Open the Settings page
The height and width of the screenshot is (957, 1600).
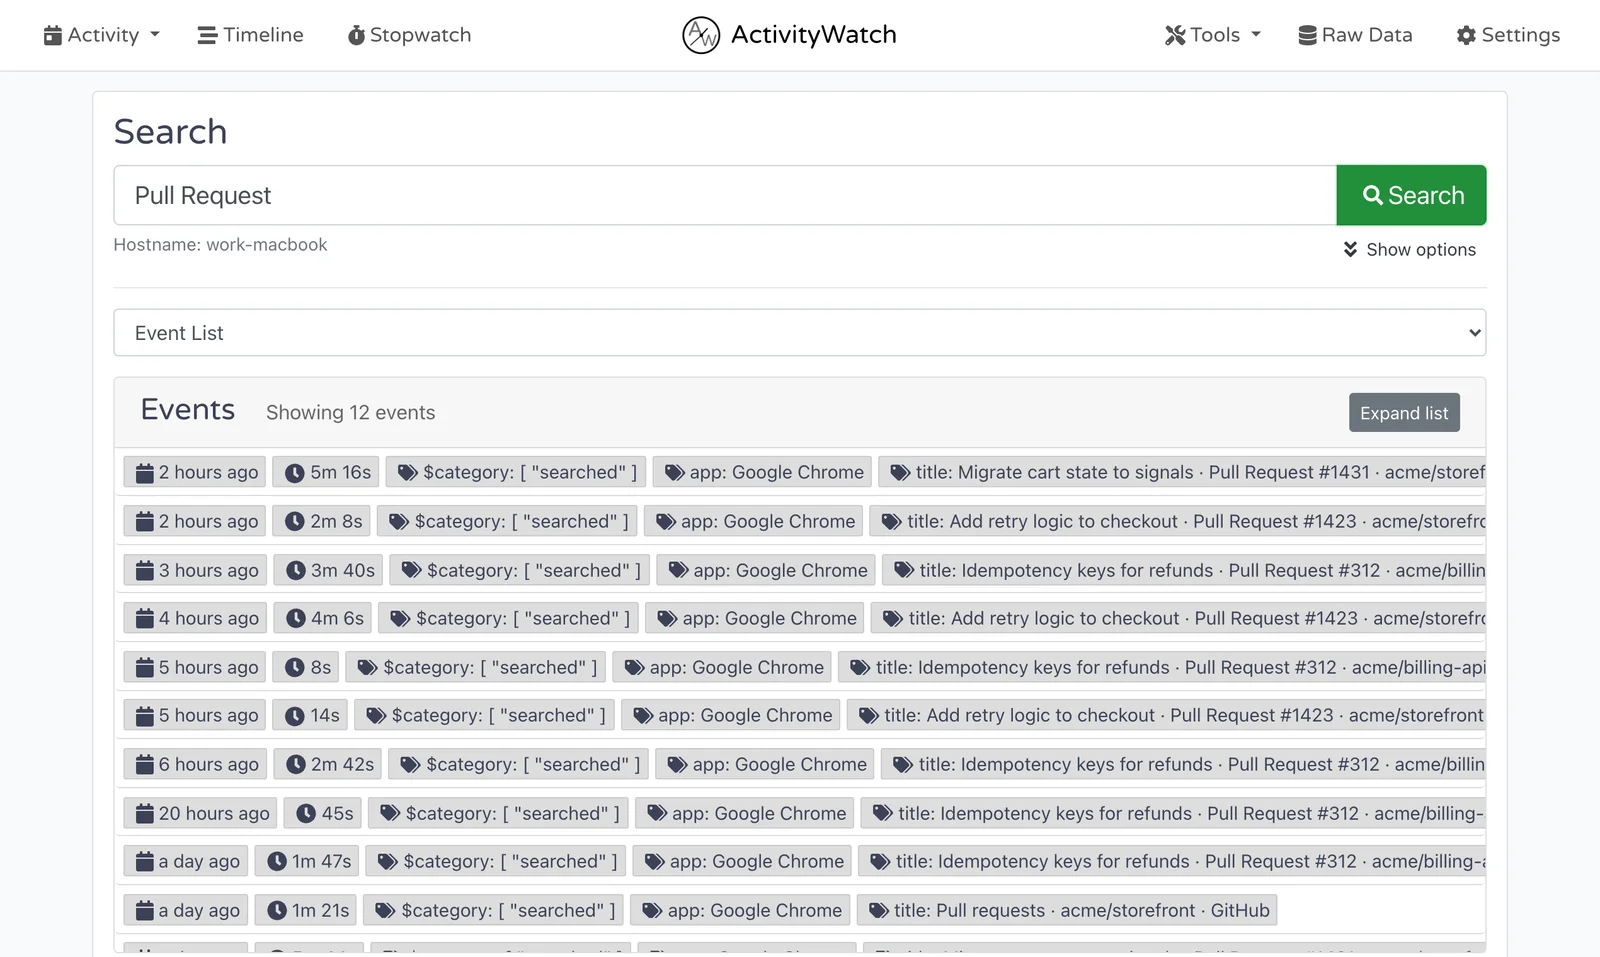[x=1508, y=35]
